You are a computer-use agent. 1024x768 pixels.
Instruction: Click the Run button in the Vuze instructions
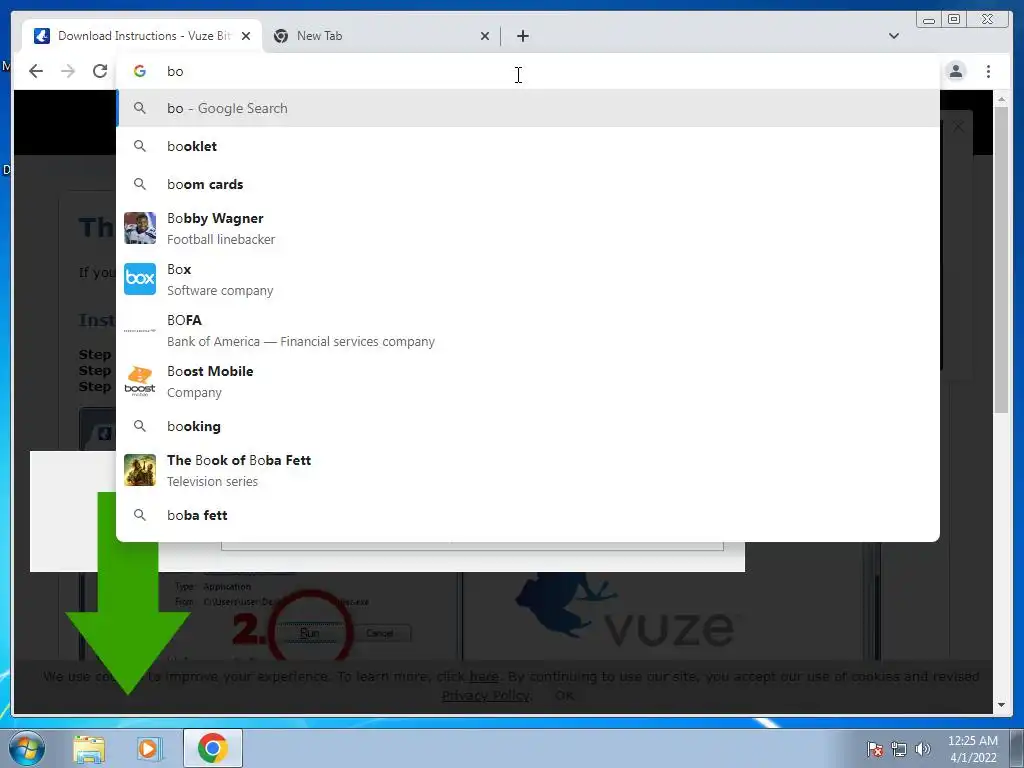coord(310,633)
